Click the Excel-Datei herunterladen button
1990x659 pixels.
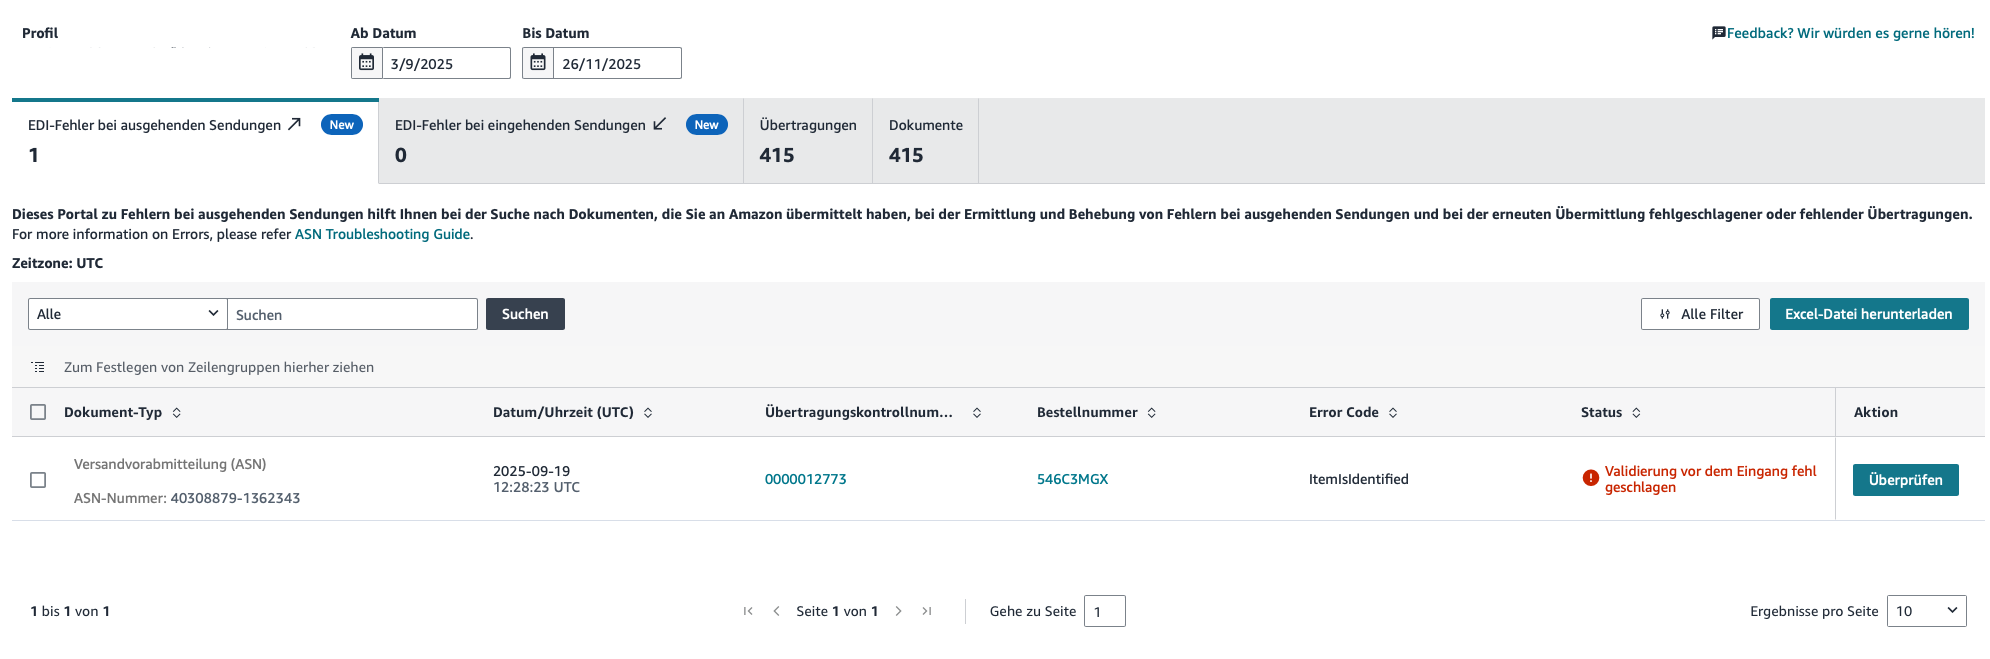[1868, 314]
